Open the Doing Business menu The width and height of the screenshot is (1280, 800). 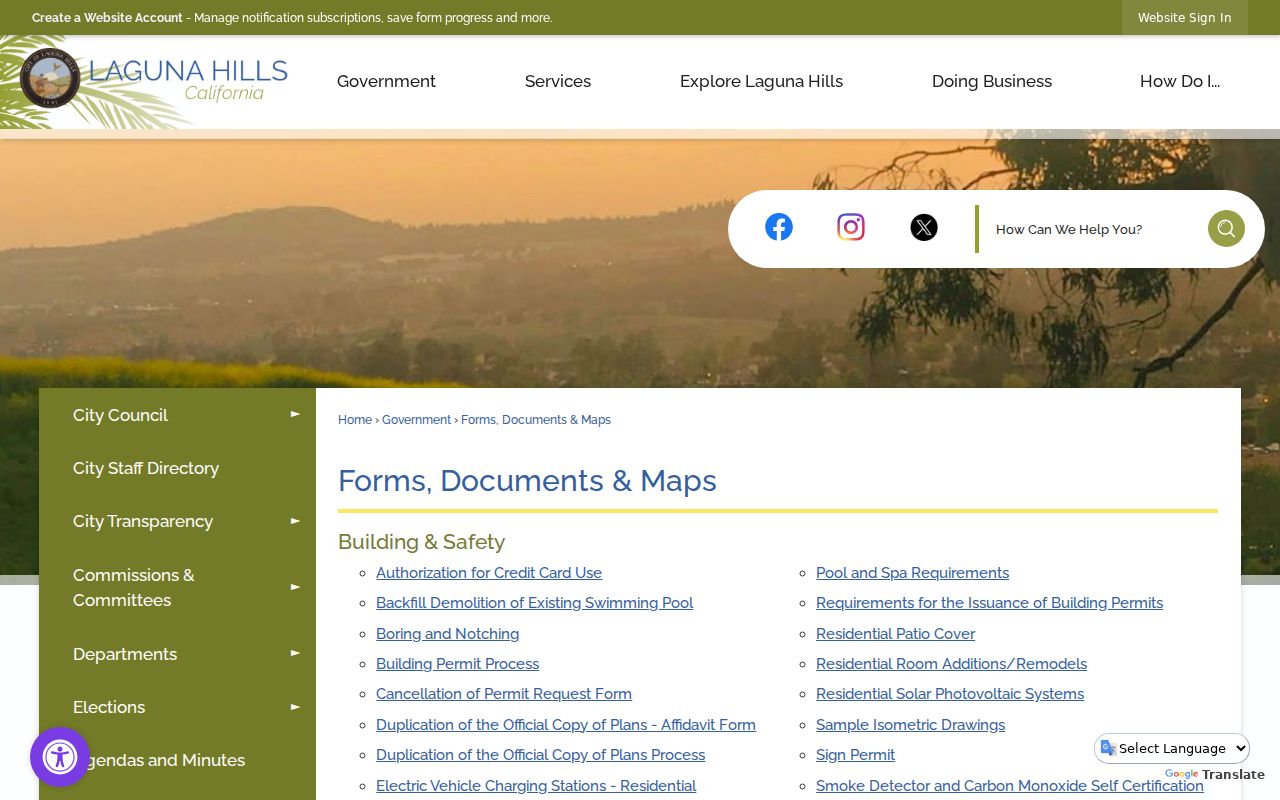click(x=992, y=81)
